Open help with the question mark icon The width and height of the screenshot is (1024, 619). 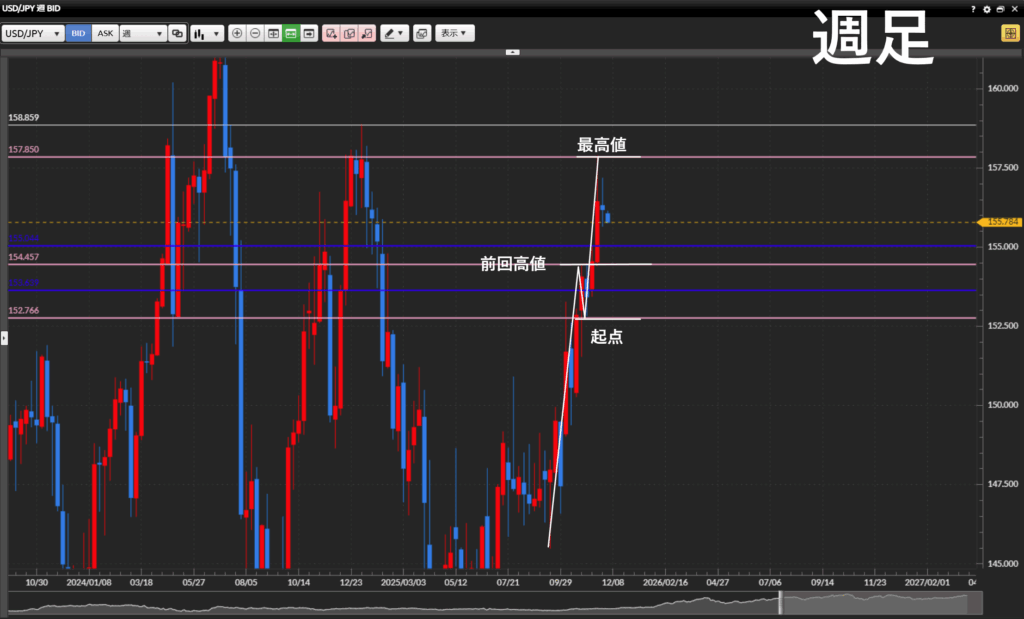tap(973, 8)
